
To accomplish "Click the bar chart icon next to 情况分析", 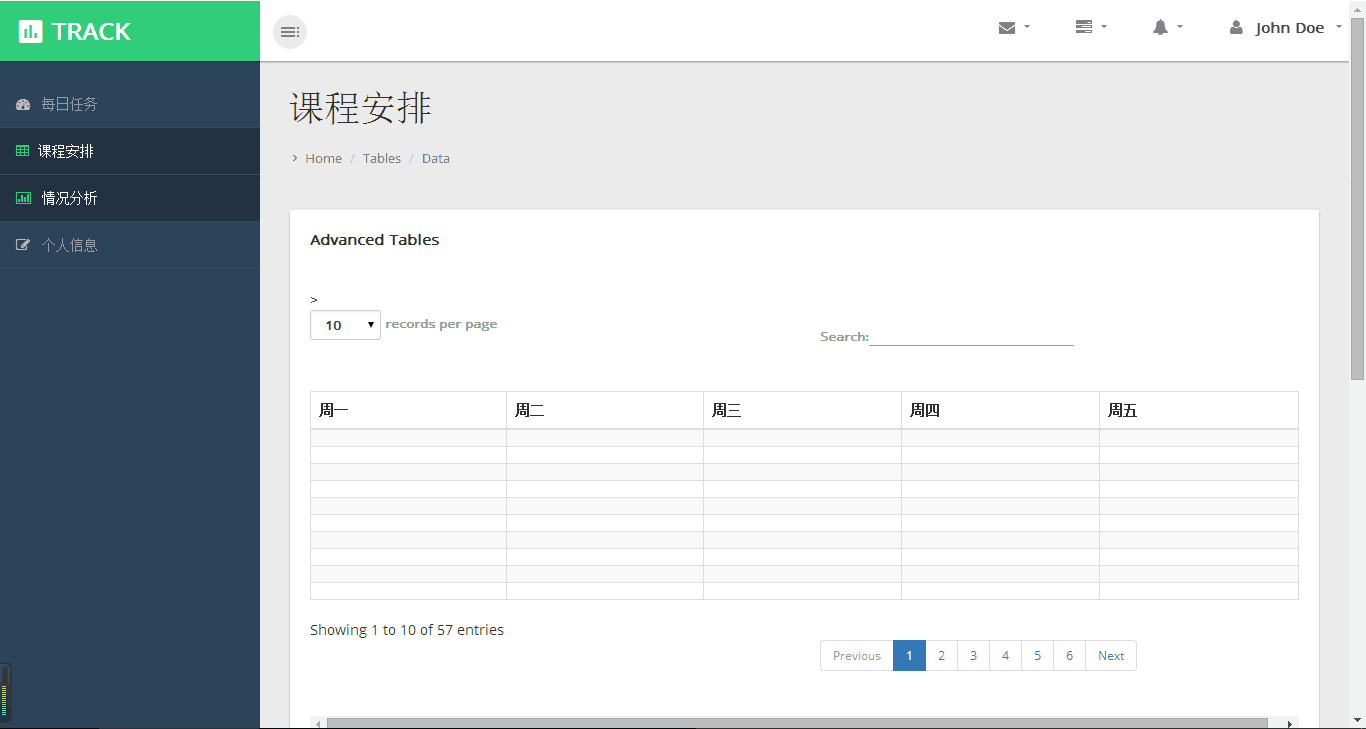I will 23,198.
